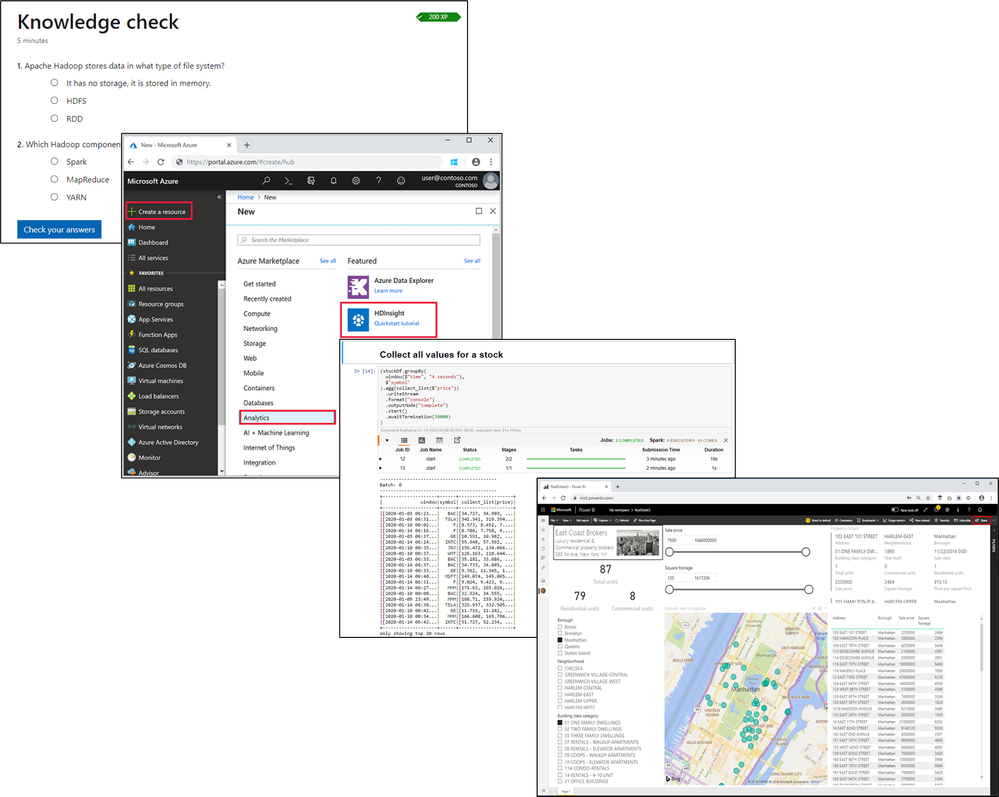The width and height of the screenshot is (999, 797).
Task: Select the YARN answer radio button
Action: point(54,197)
